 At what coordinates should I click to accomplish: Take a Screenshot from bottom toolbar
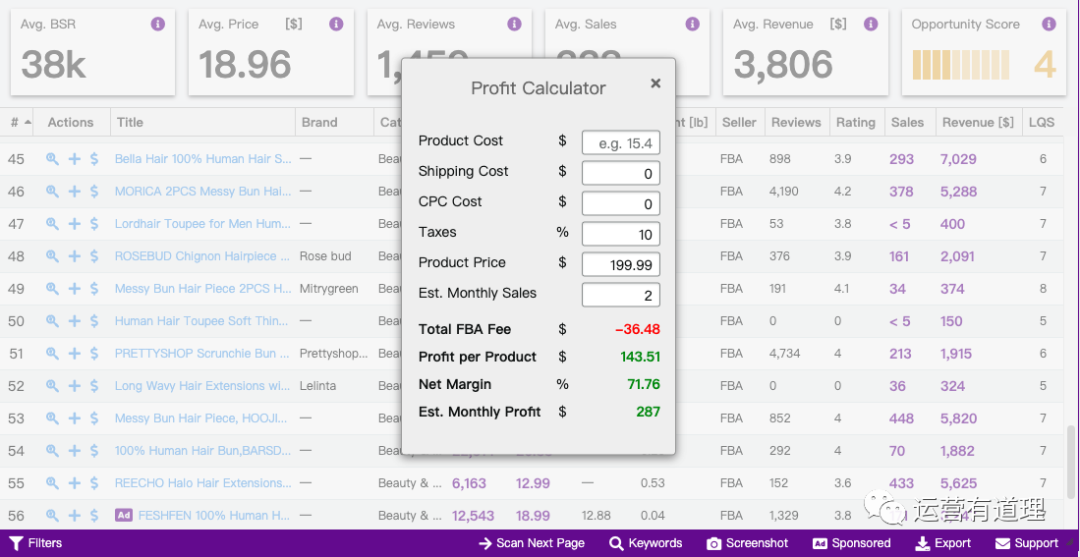click(x=747, y=543)
